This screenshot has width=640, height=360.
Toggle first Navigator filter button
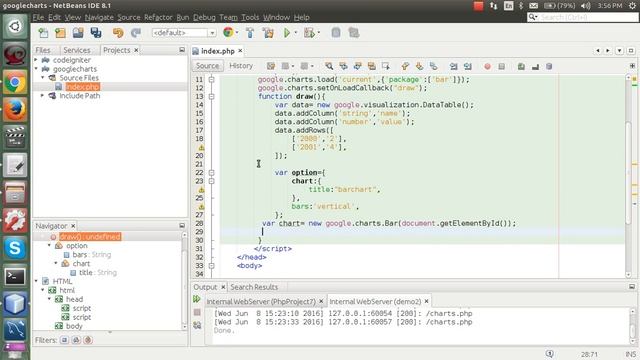(64, 340)
